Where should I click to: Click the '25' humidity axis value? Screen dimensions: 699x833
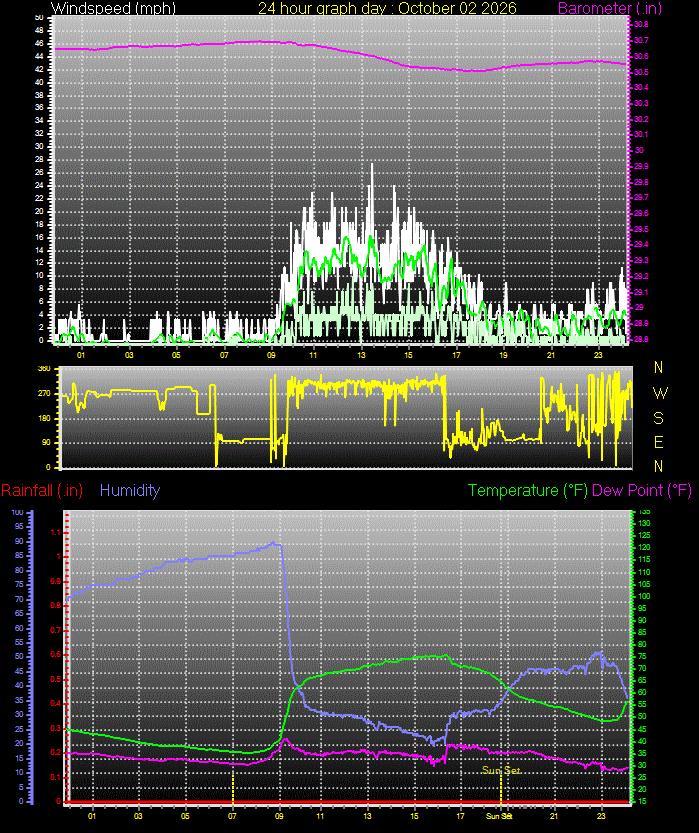20,729
